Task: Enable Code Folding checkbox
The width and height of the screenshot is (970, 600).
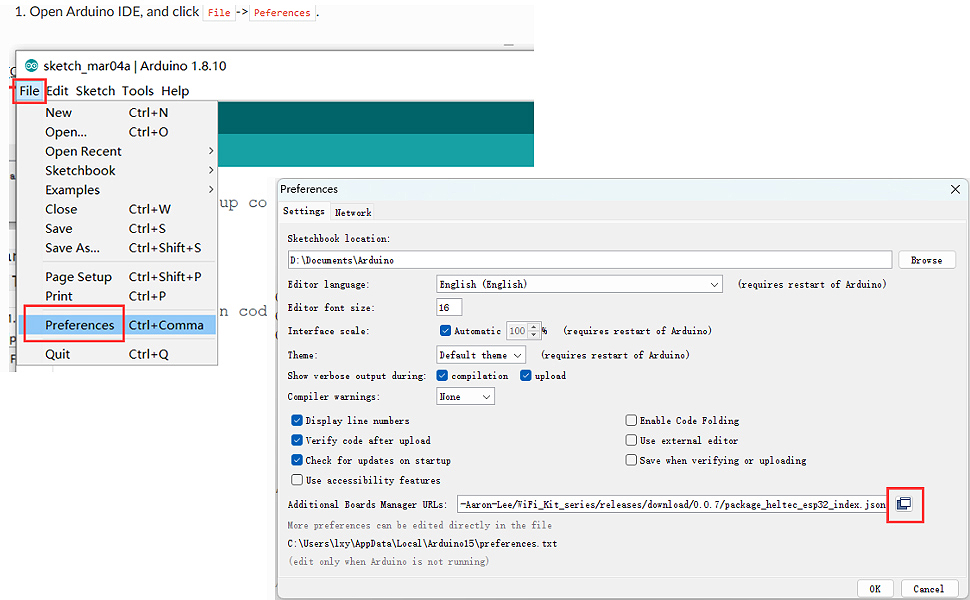Action: (x=631, y=421)
